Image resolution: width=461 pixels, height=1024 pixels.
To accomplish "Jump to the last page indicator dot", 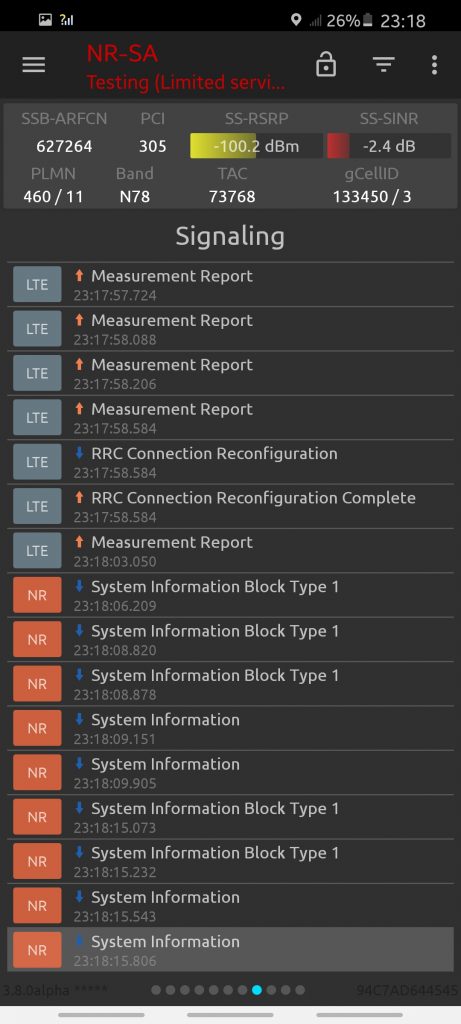I will click(x=300, y=990).
